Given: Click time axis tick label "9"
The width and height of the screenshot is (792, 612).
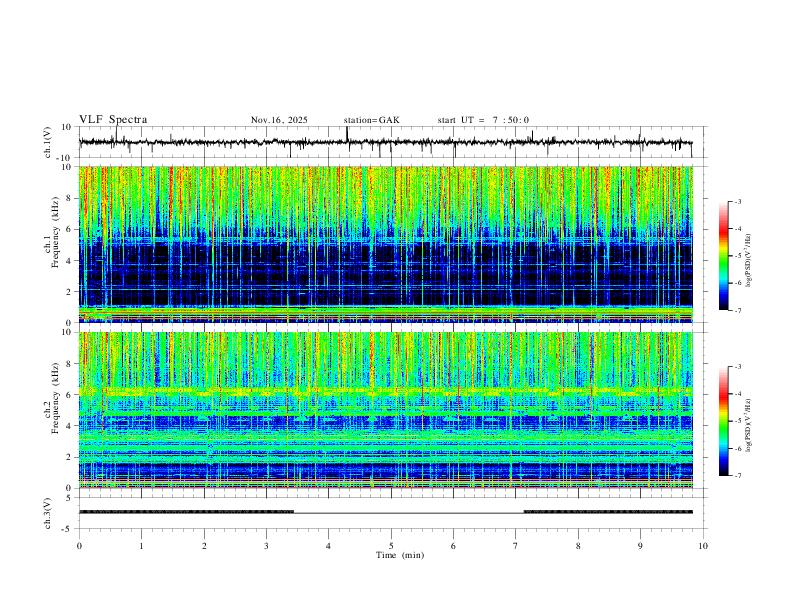Looking at the screenshot, I should coord(640,546).
